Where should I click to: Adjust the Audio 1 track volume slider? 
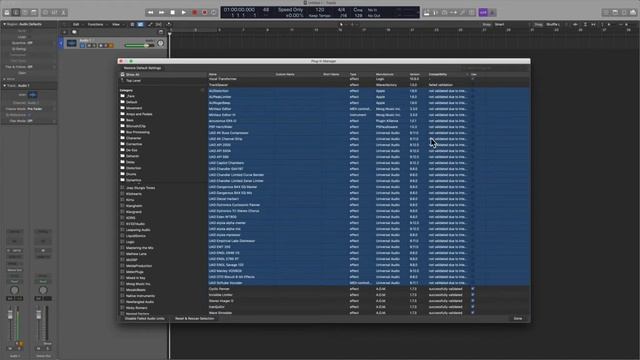coord(139,45)
